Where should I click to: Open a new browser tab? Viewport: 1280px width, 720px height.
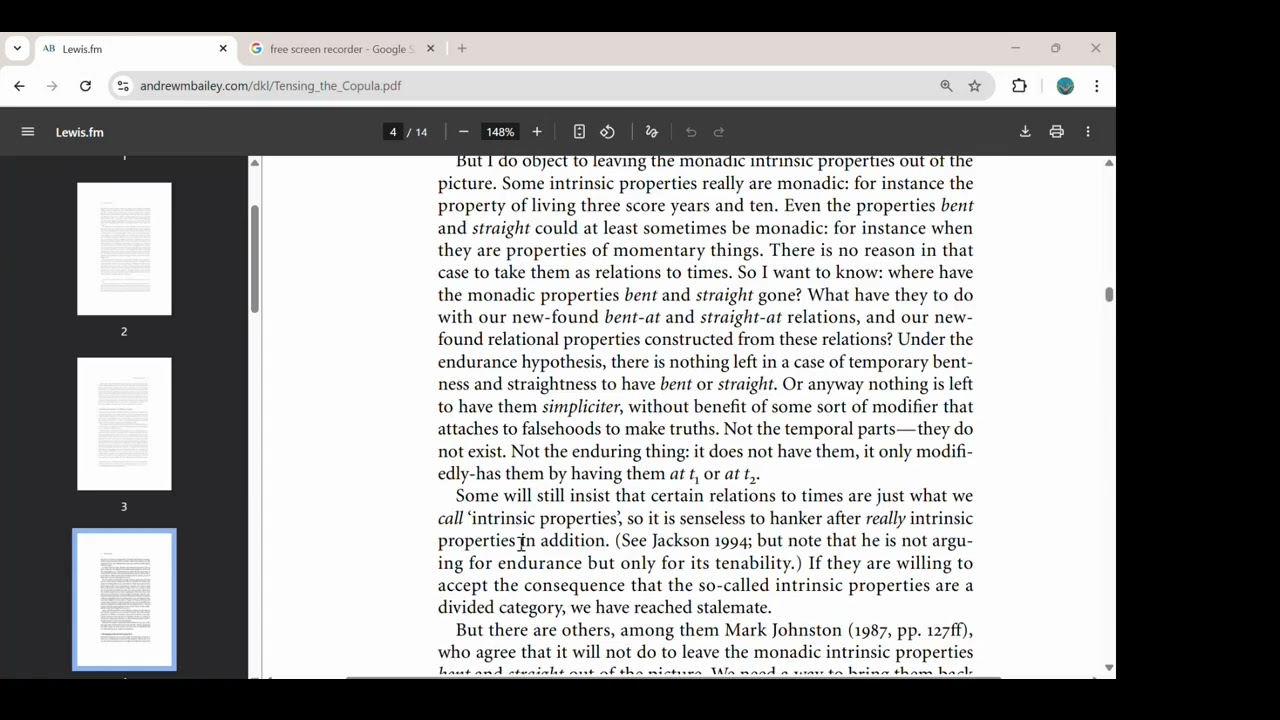[462, 48]
